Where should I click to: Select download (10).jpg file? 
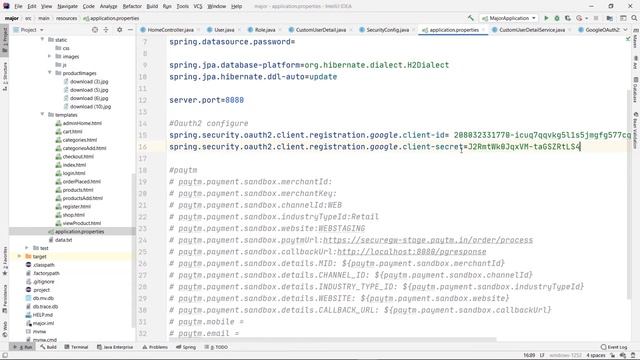click(90, 106)
